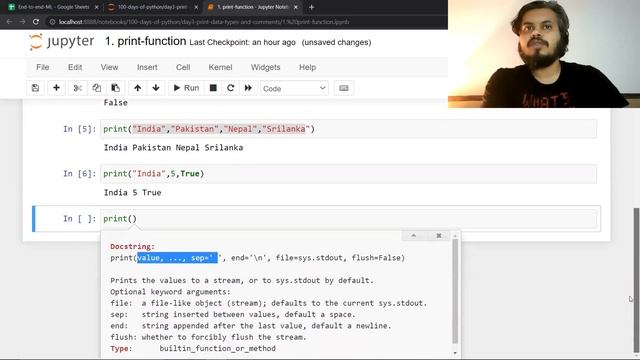The image size is (640, 360).
Task: Click the builtin_function_or_method type text
Action: point(218,349)
